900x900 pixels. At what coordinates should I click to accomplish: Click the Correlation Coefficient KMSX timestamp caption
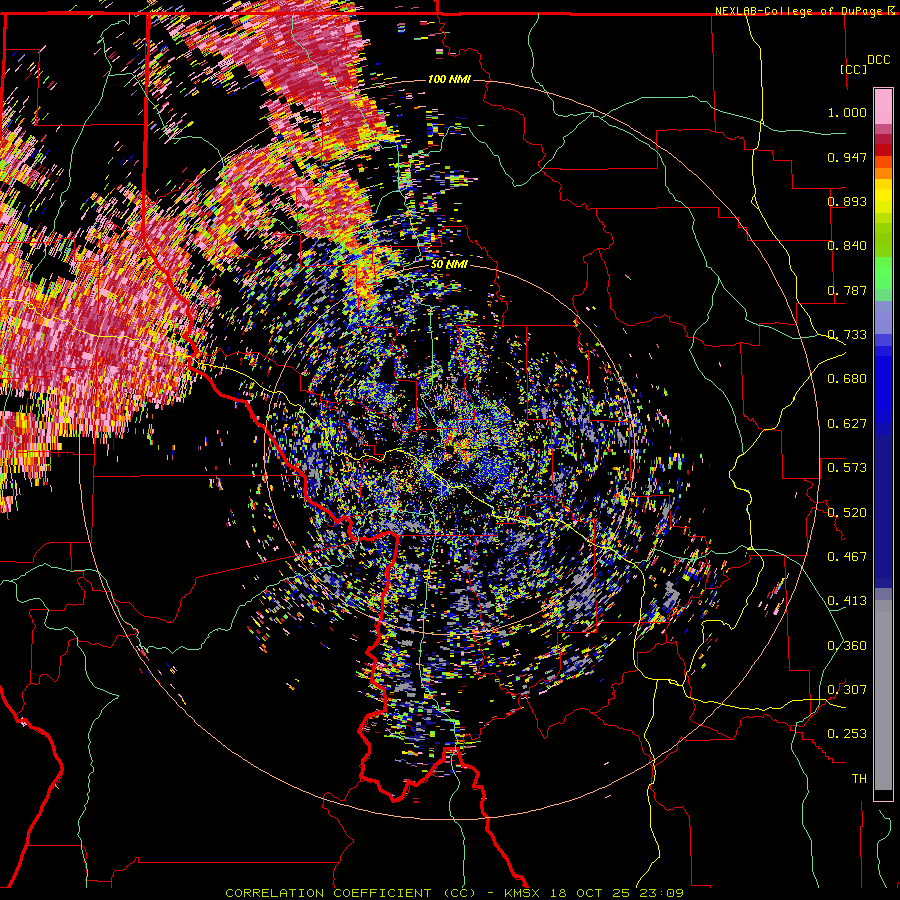pos(454,893)
